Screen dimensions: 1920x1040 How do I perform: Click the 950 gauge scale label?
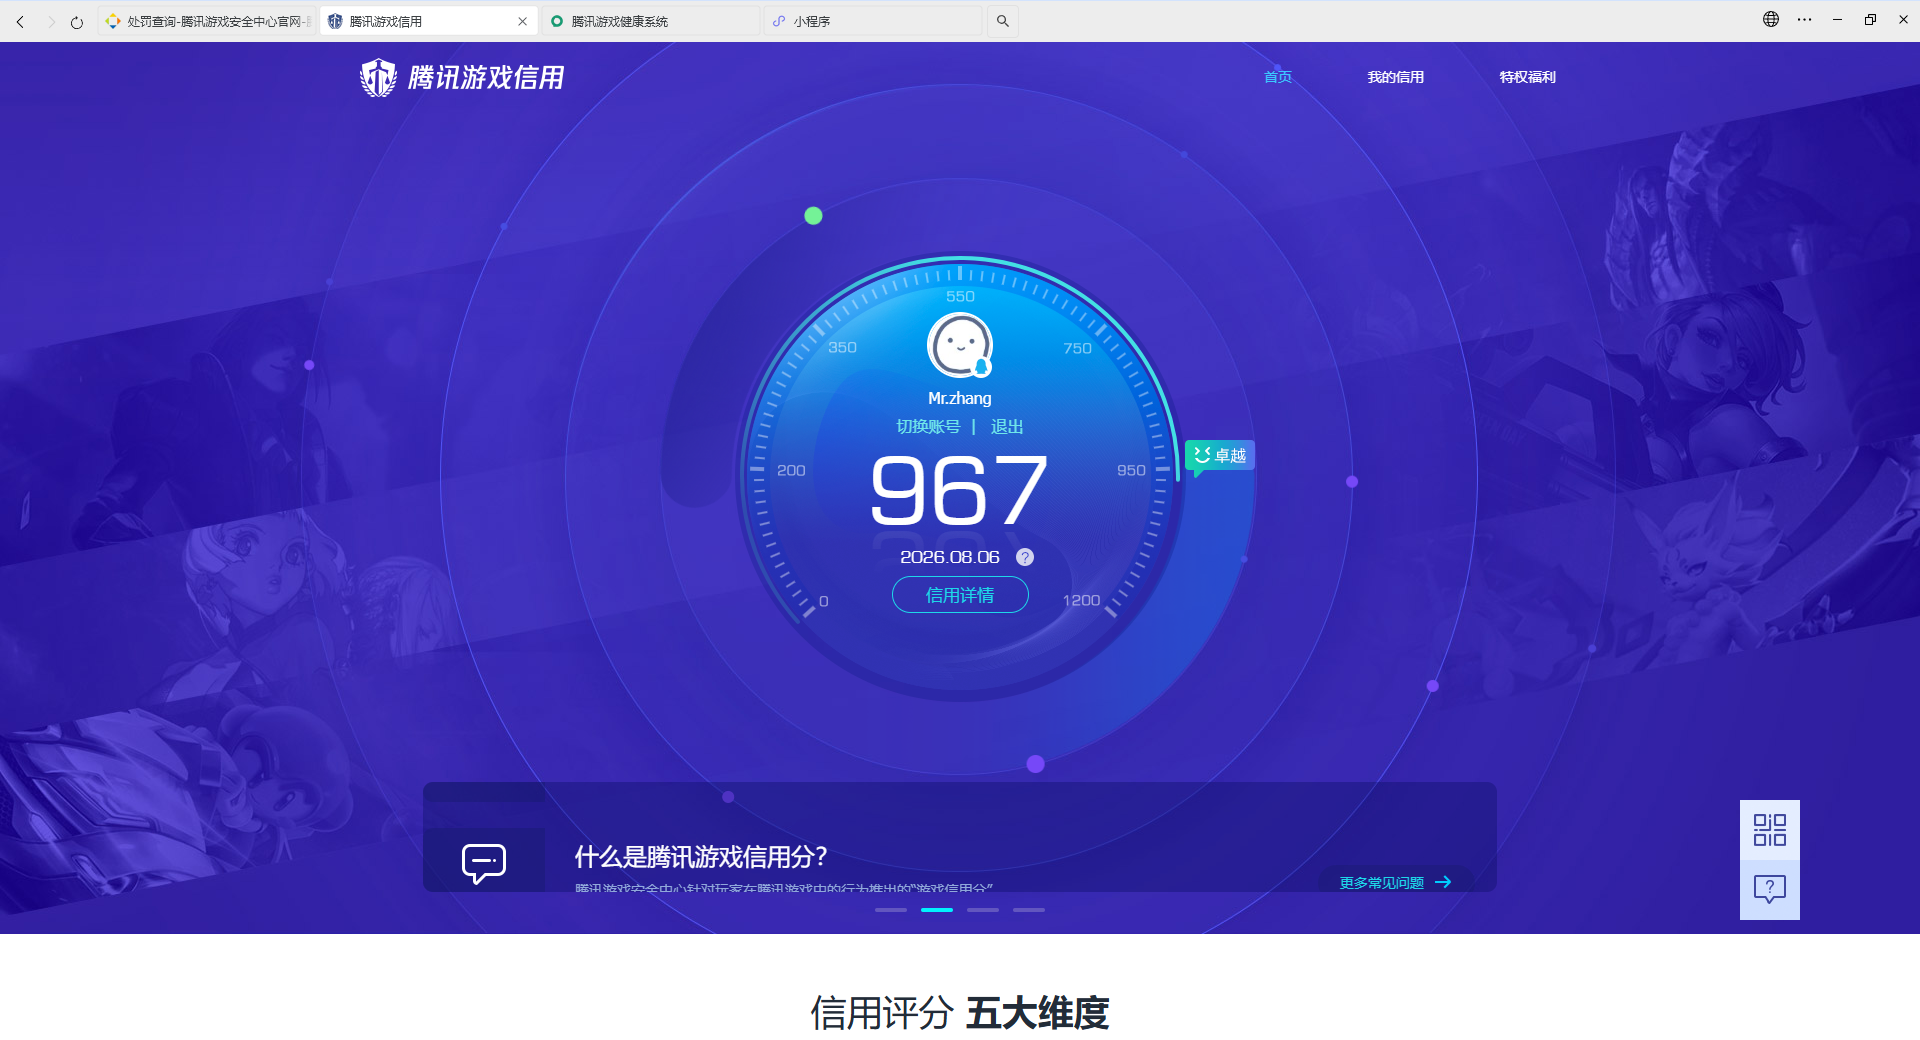[x=1131, y=470]
